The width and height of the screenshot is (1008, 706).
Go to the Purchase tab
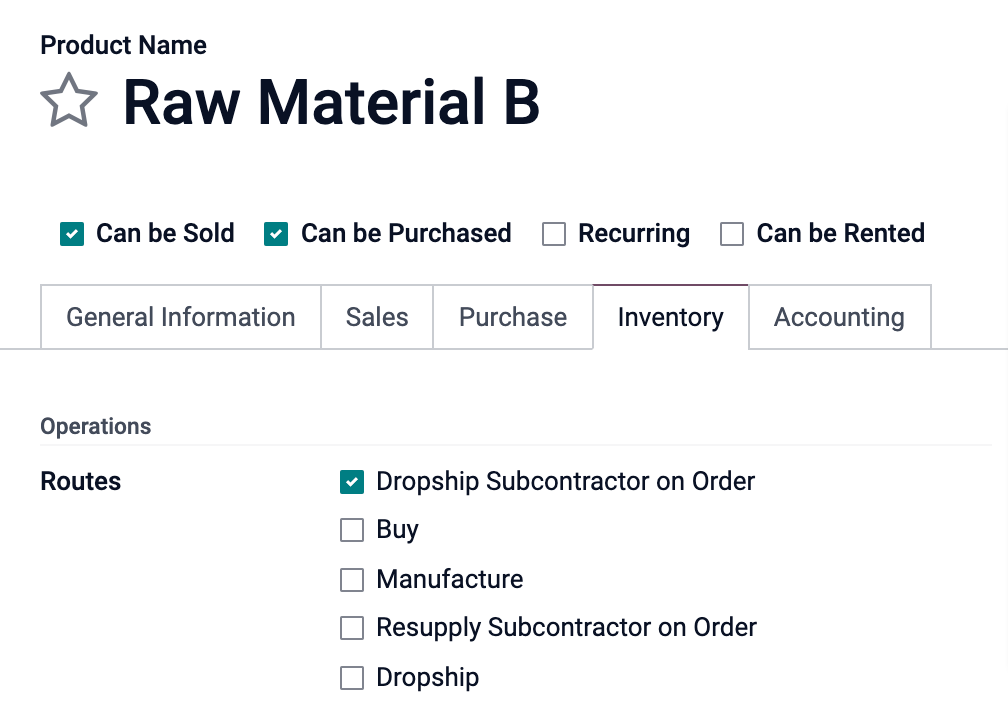click(513, 317)
